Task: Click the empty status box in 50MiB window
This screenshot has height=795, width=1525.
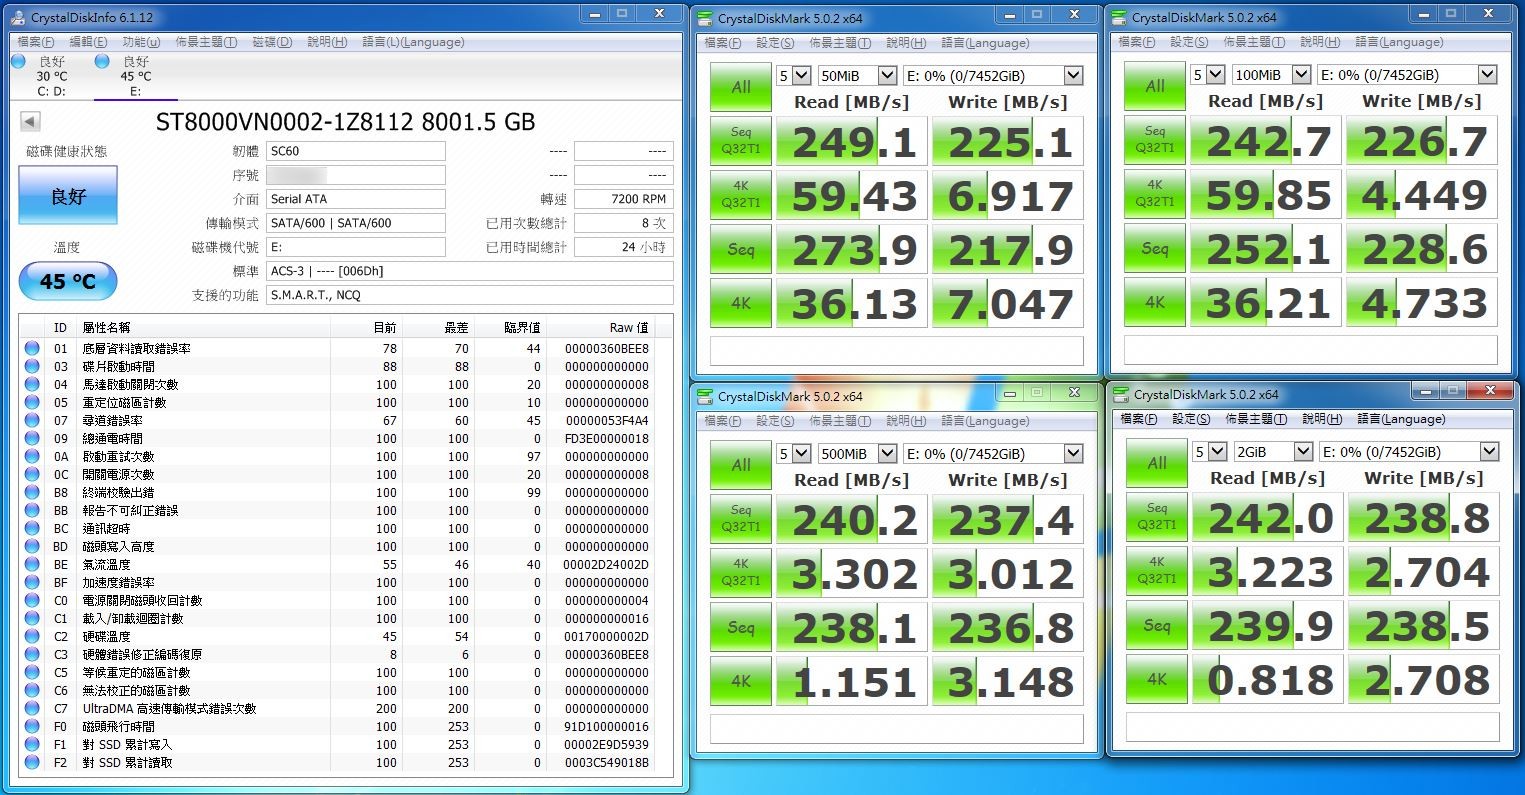Action: point(896,350)
